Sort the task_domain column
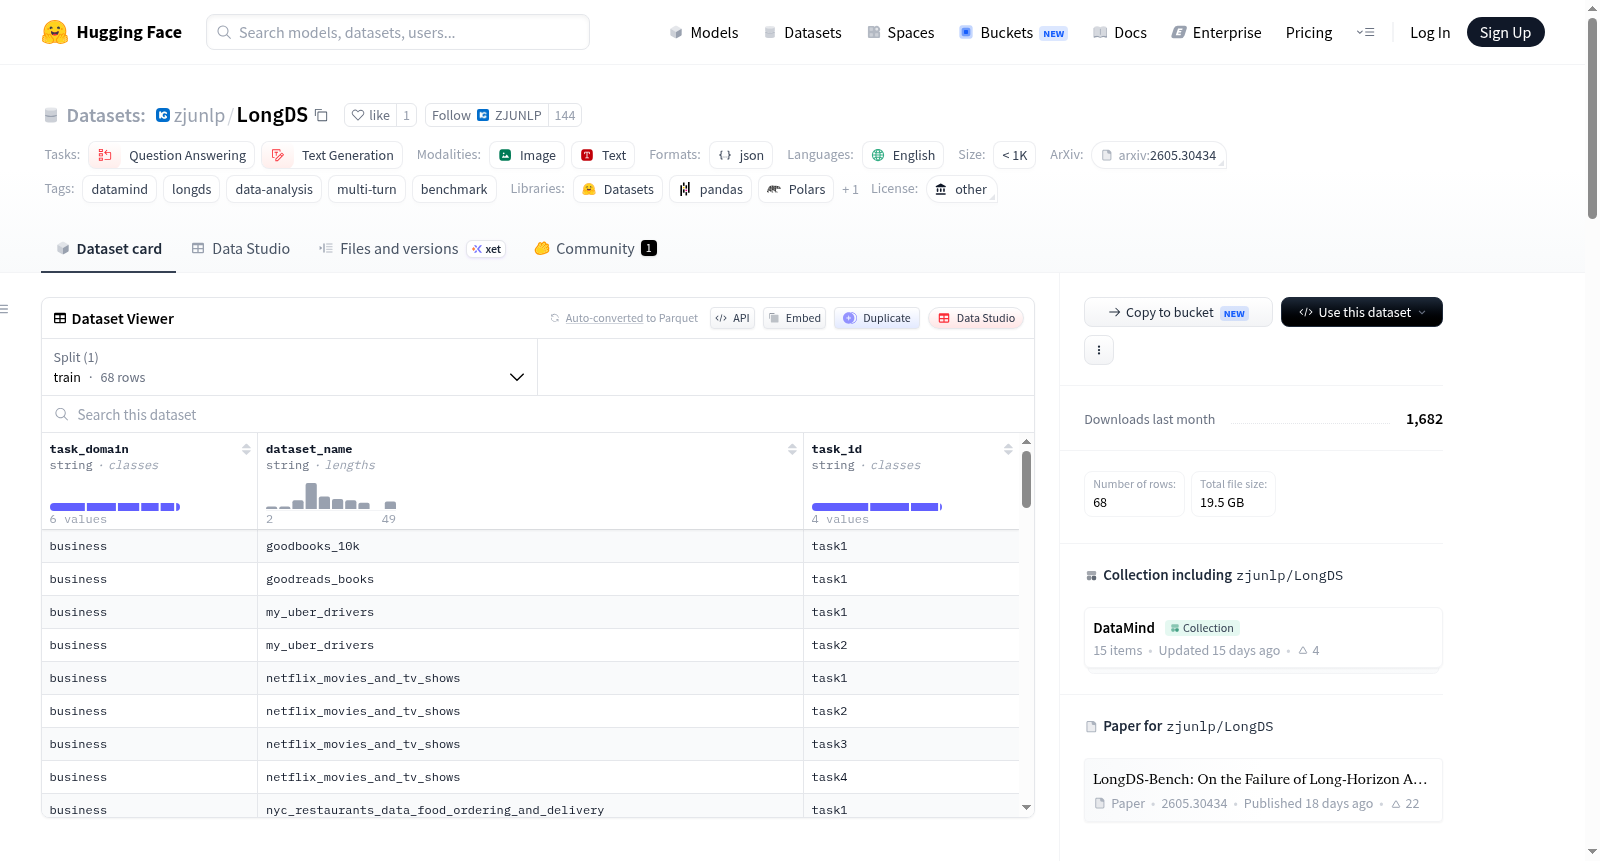Image resolution: width=1600 pixels, height=861 pixels. pyautogui.click(x=246, y=449)
